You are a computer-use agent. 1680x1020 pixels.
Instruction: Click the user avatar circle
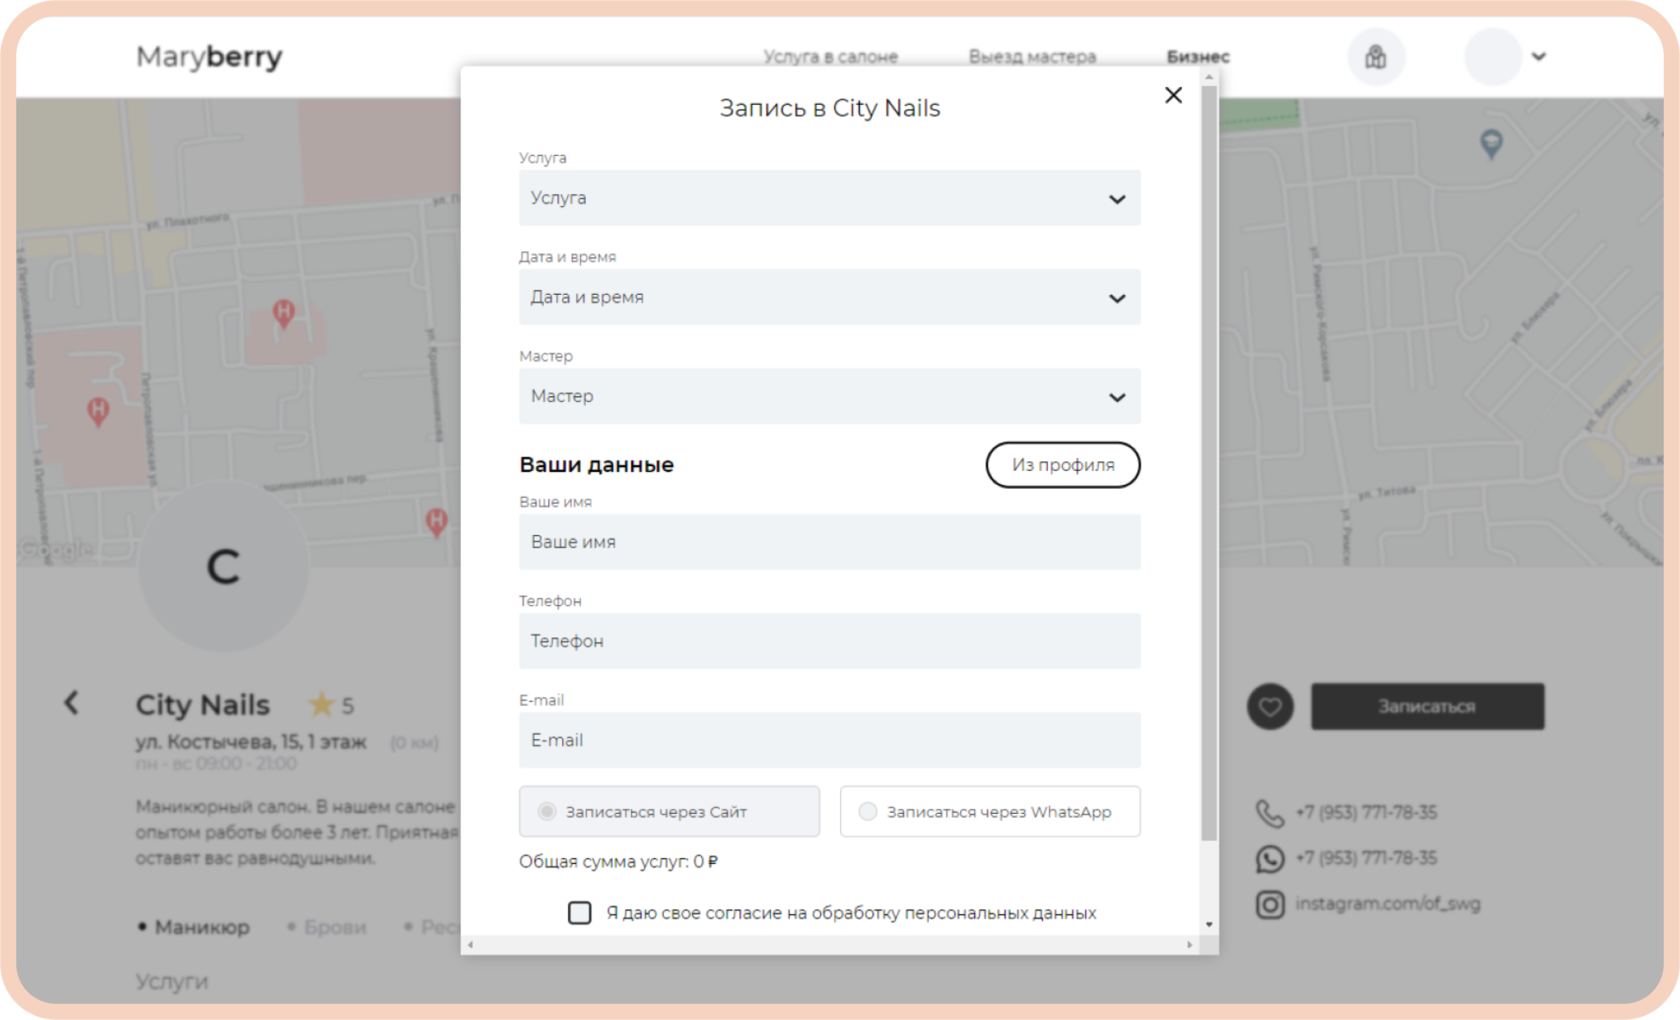click(1493, 57)
